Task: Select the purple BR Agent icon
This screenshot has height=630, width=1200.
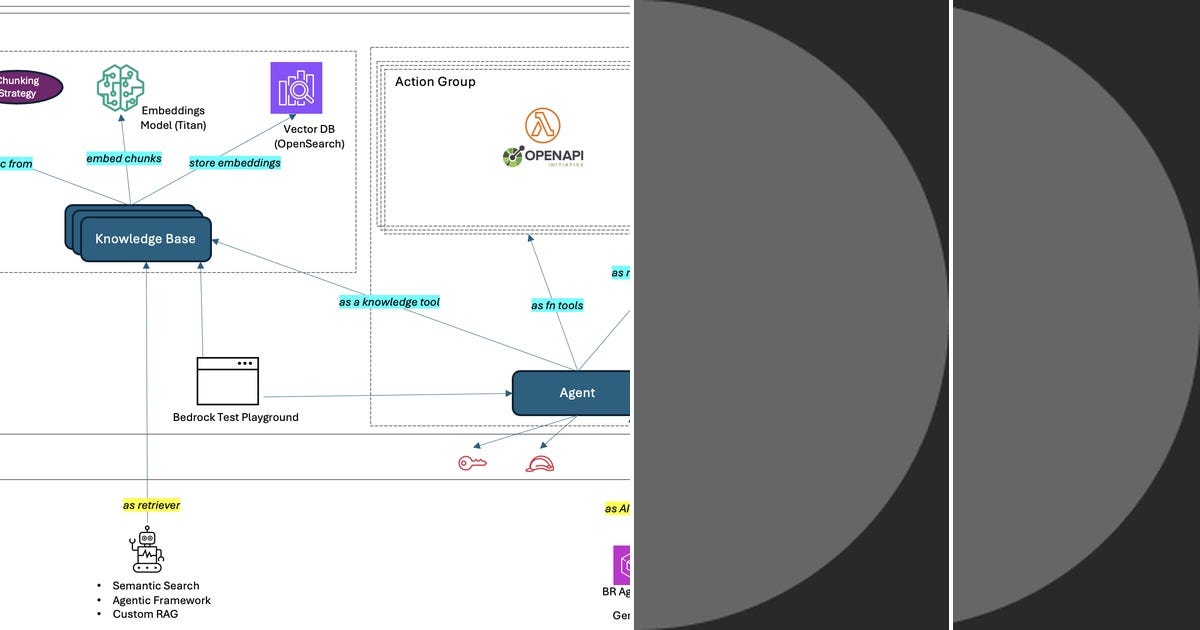Action: point(625,563)
